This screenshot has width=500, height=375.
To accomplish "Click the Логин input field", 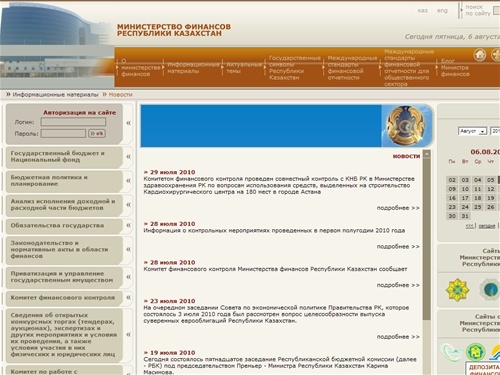I will 73,122.
